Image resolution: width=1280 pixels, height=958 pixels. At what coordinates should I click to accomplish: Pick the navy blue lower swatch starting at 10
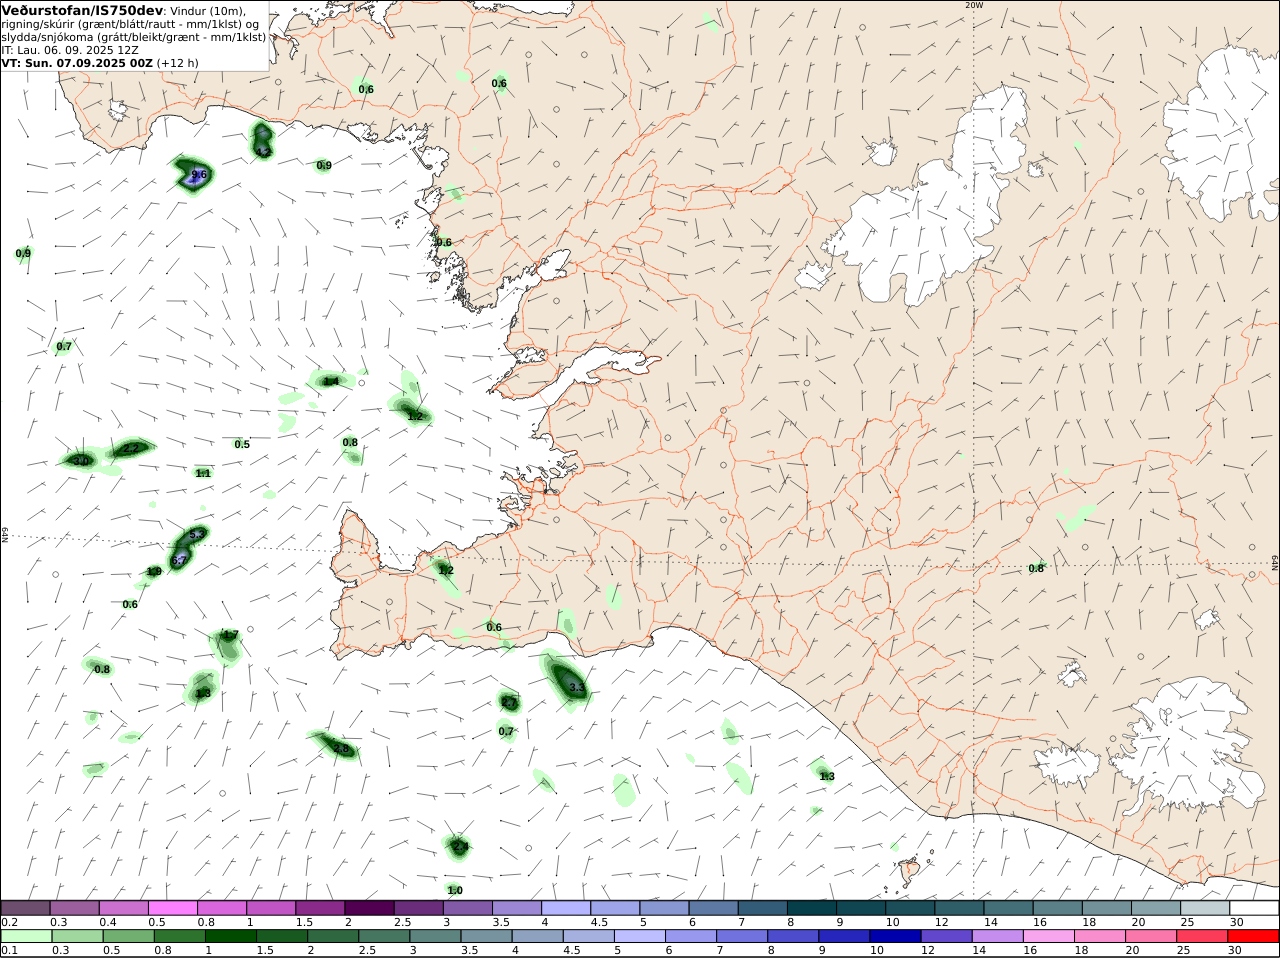[895, 936]
